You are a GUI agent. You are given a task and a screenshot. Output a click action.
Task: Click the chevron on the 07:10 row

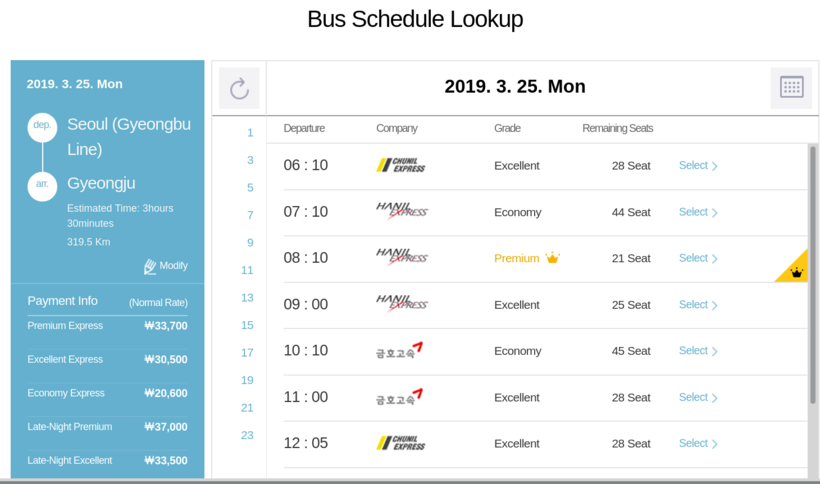coord(715,213)
